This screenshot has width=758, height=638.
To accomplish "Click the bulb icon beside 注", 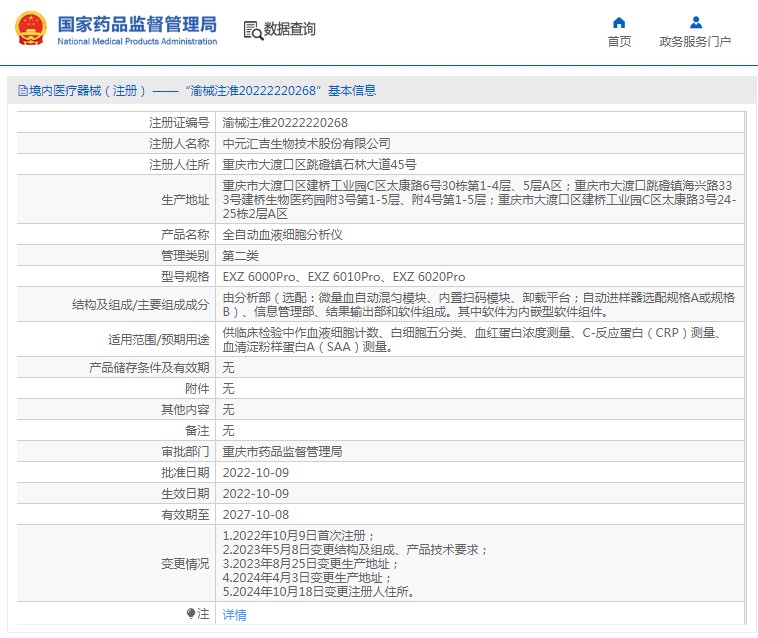I will [x=190, y=613].
